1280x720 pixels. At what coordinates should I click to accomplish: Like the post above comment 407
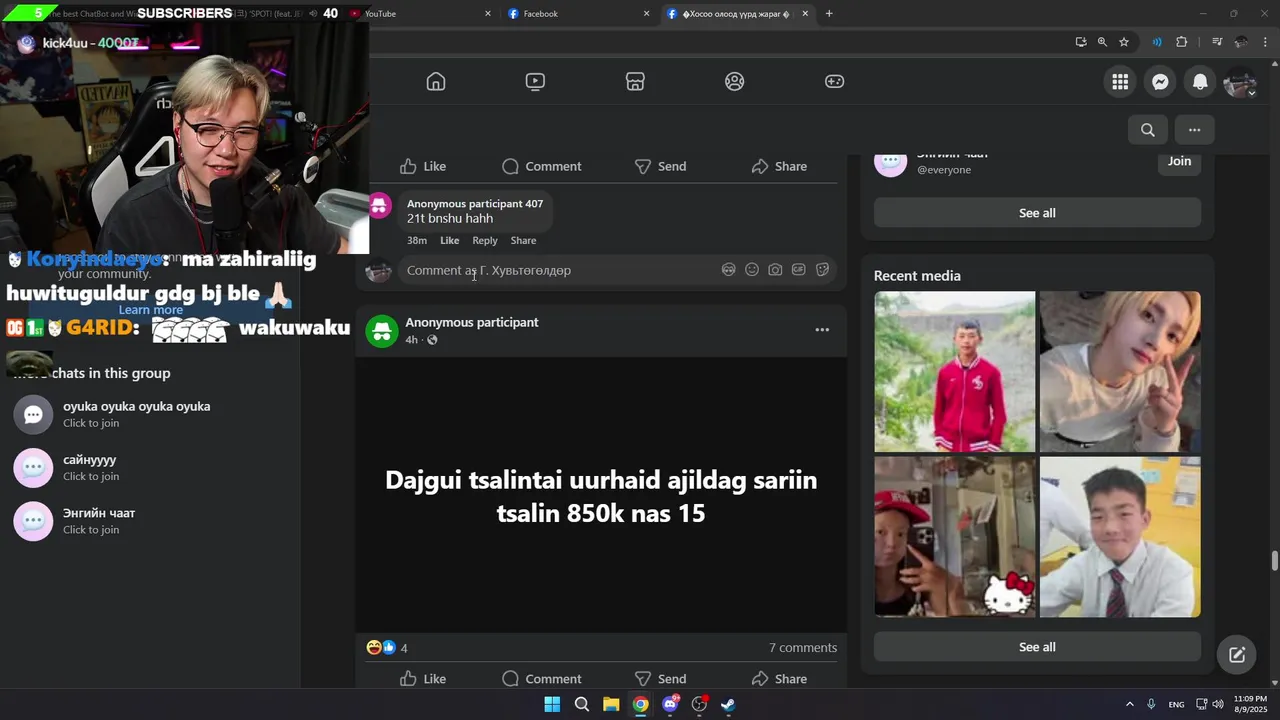click(423, 166)
